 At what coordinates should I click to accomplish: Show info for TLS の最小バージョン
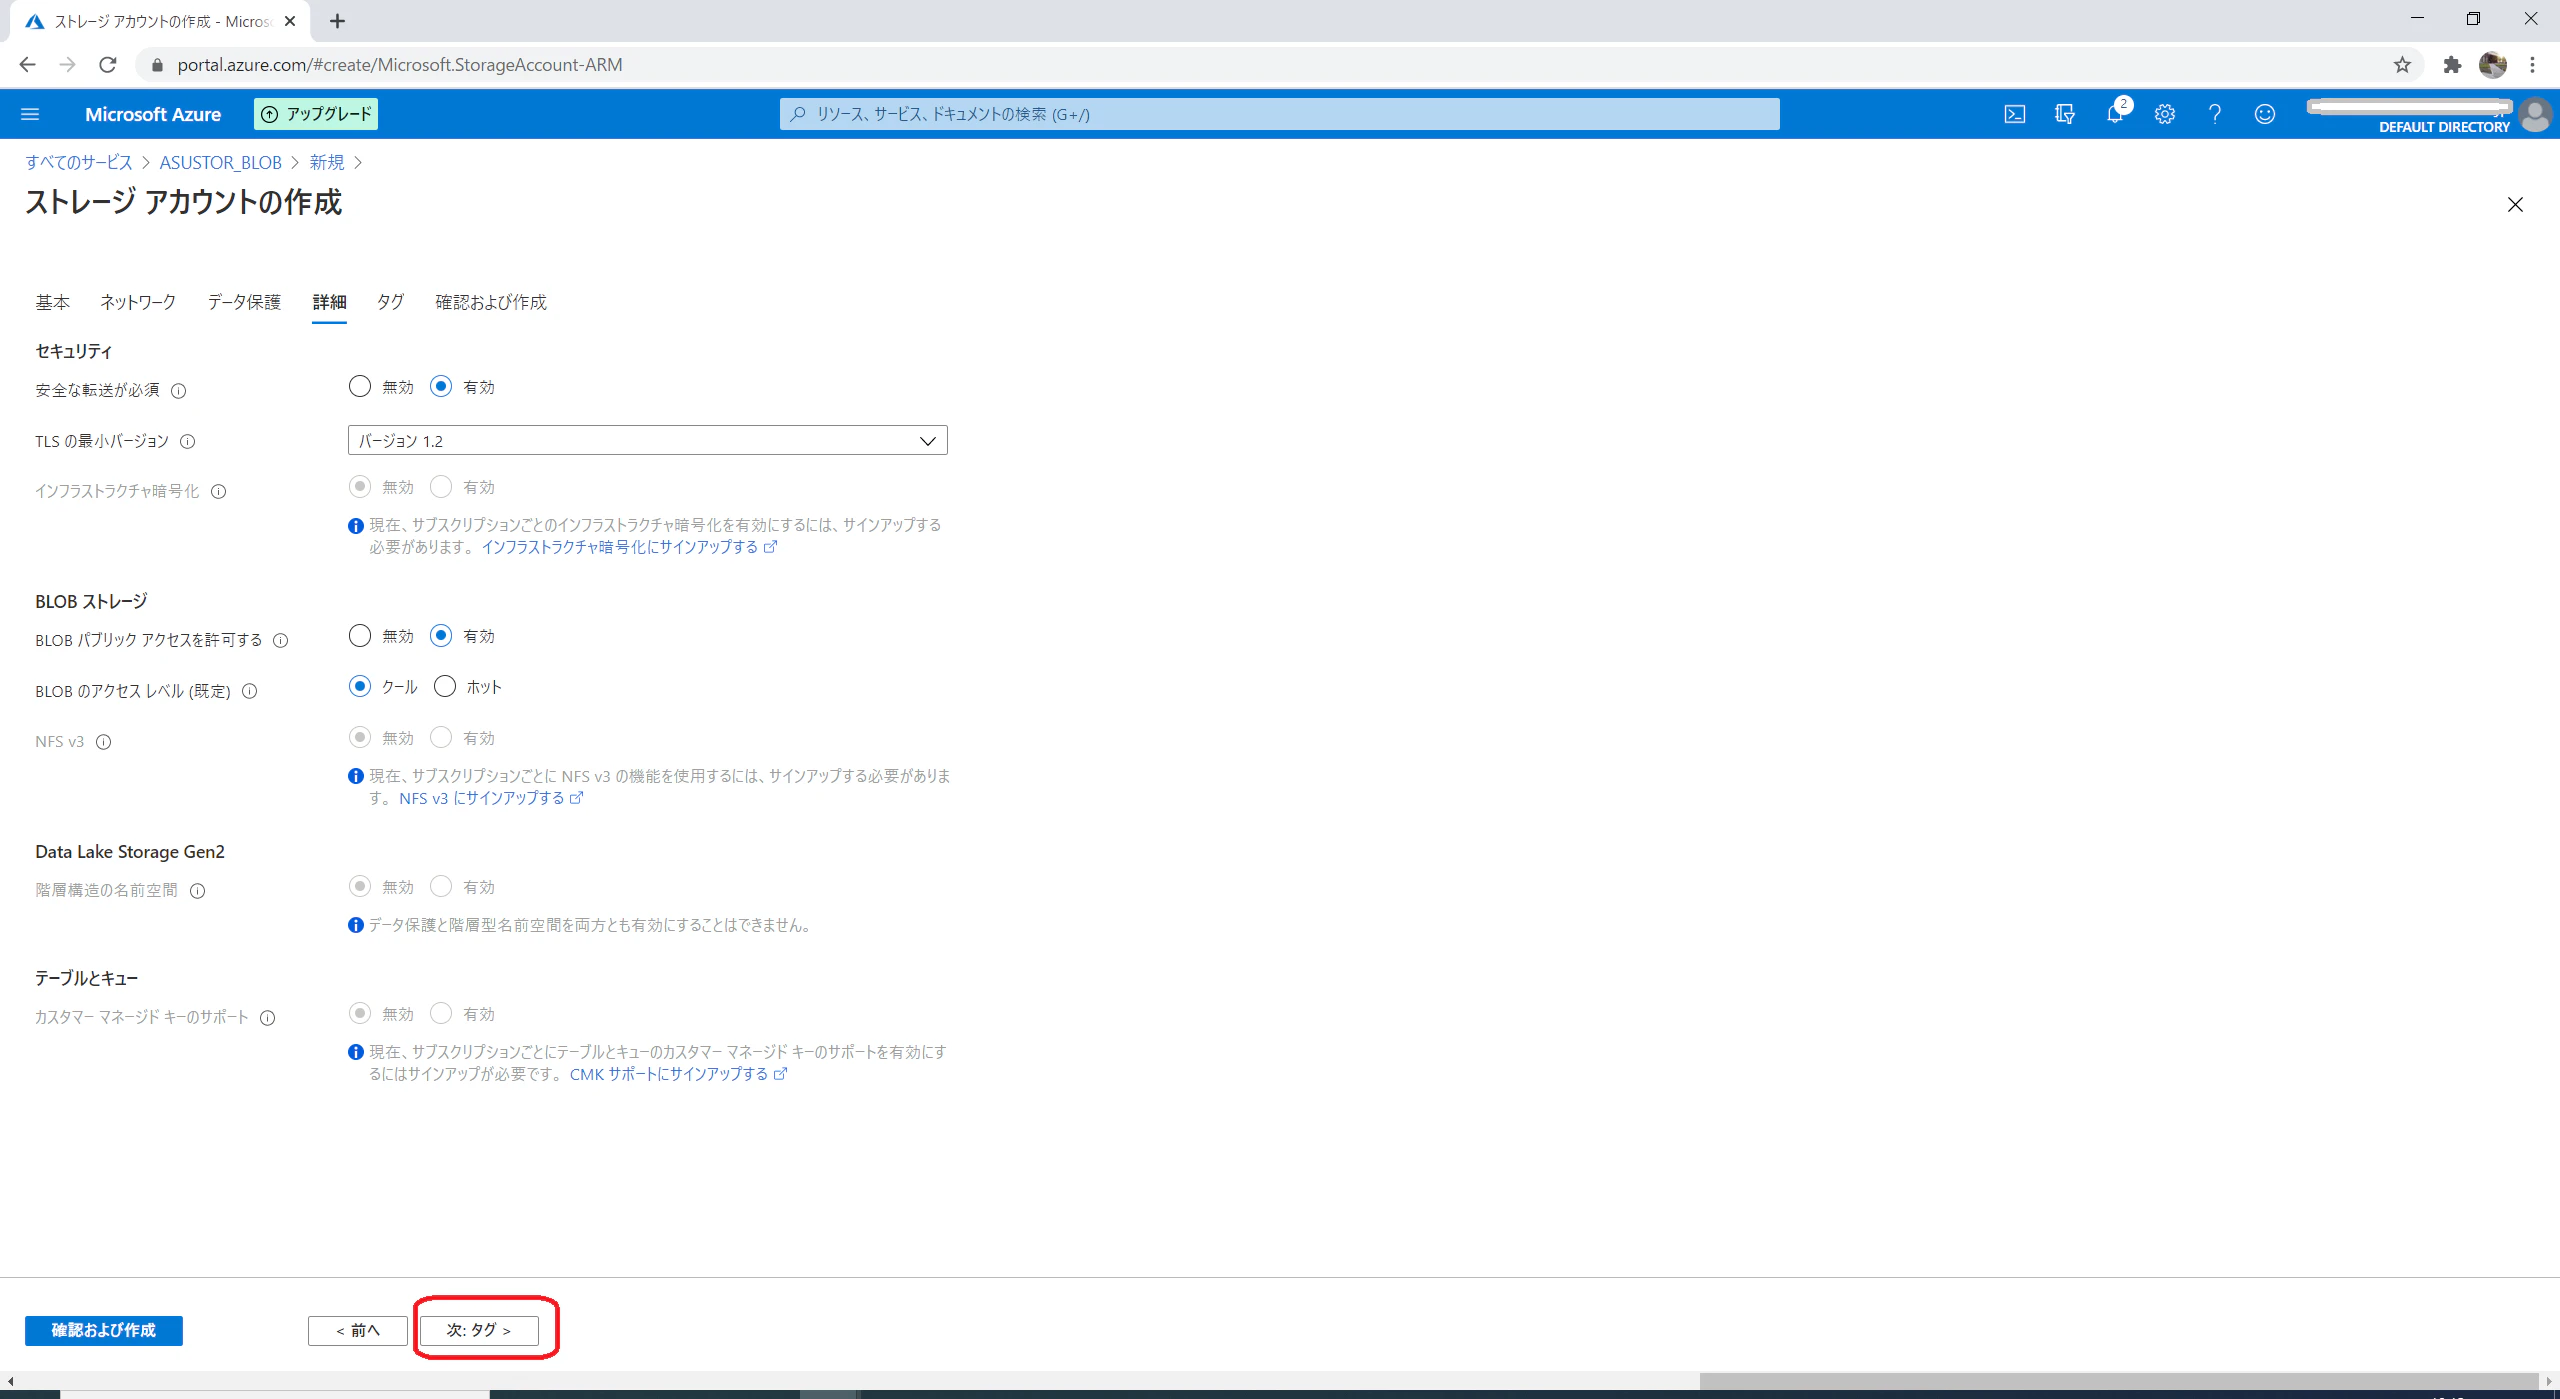tap(187, 441)
